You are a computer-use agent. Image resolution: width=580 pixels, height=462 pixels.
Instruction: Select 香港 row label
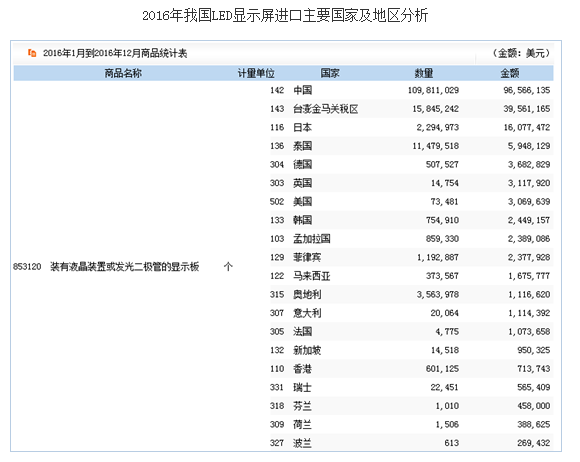point(303,368)
